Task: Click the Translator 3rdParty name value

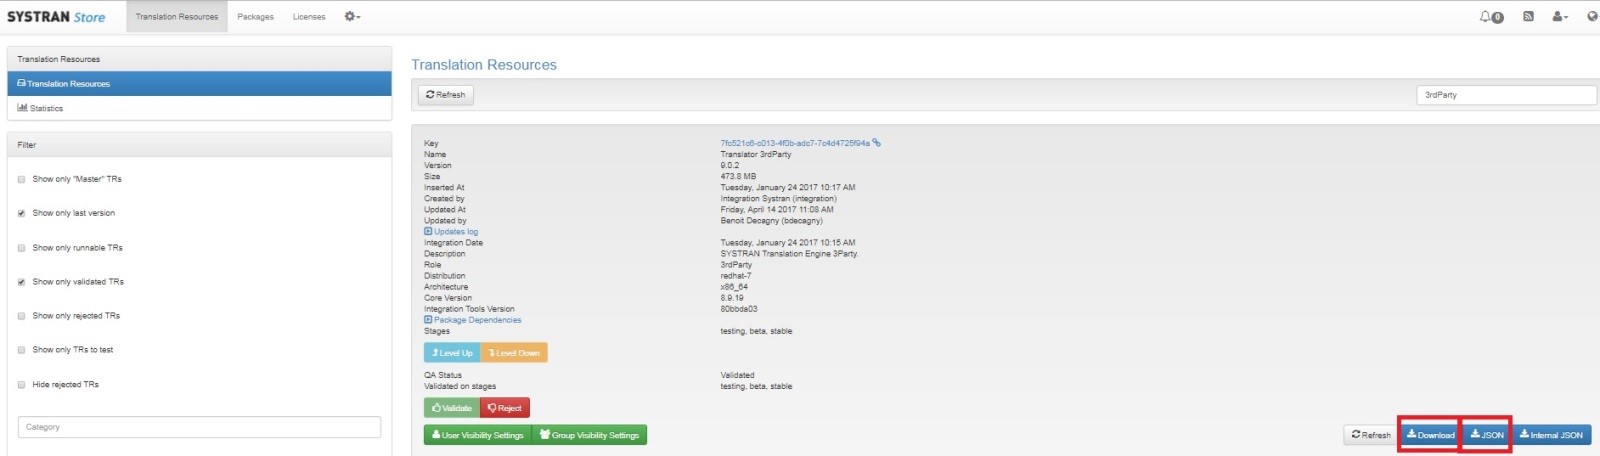Action: [x=756, y=154]
